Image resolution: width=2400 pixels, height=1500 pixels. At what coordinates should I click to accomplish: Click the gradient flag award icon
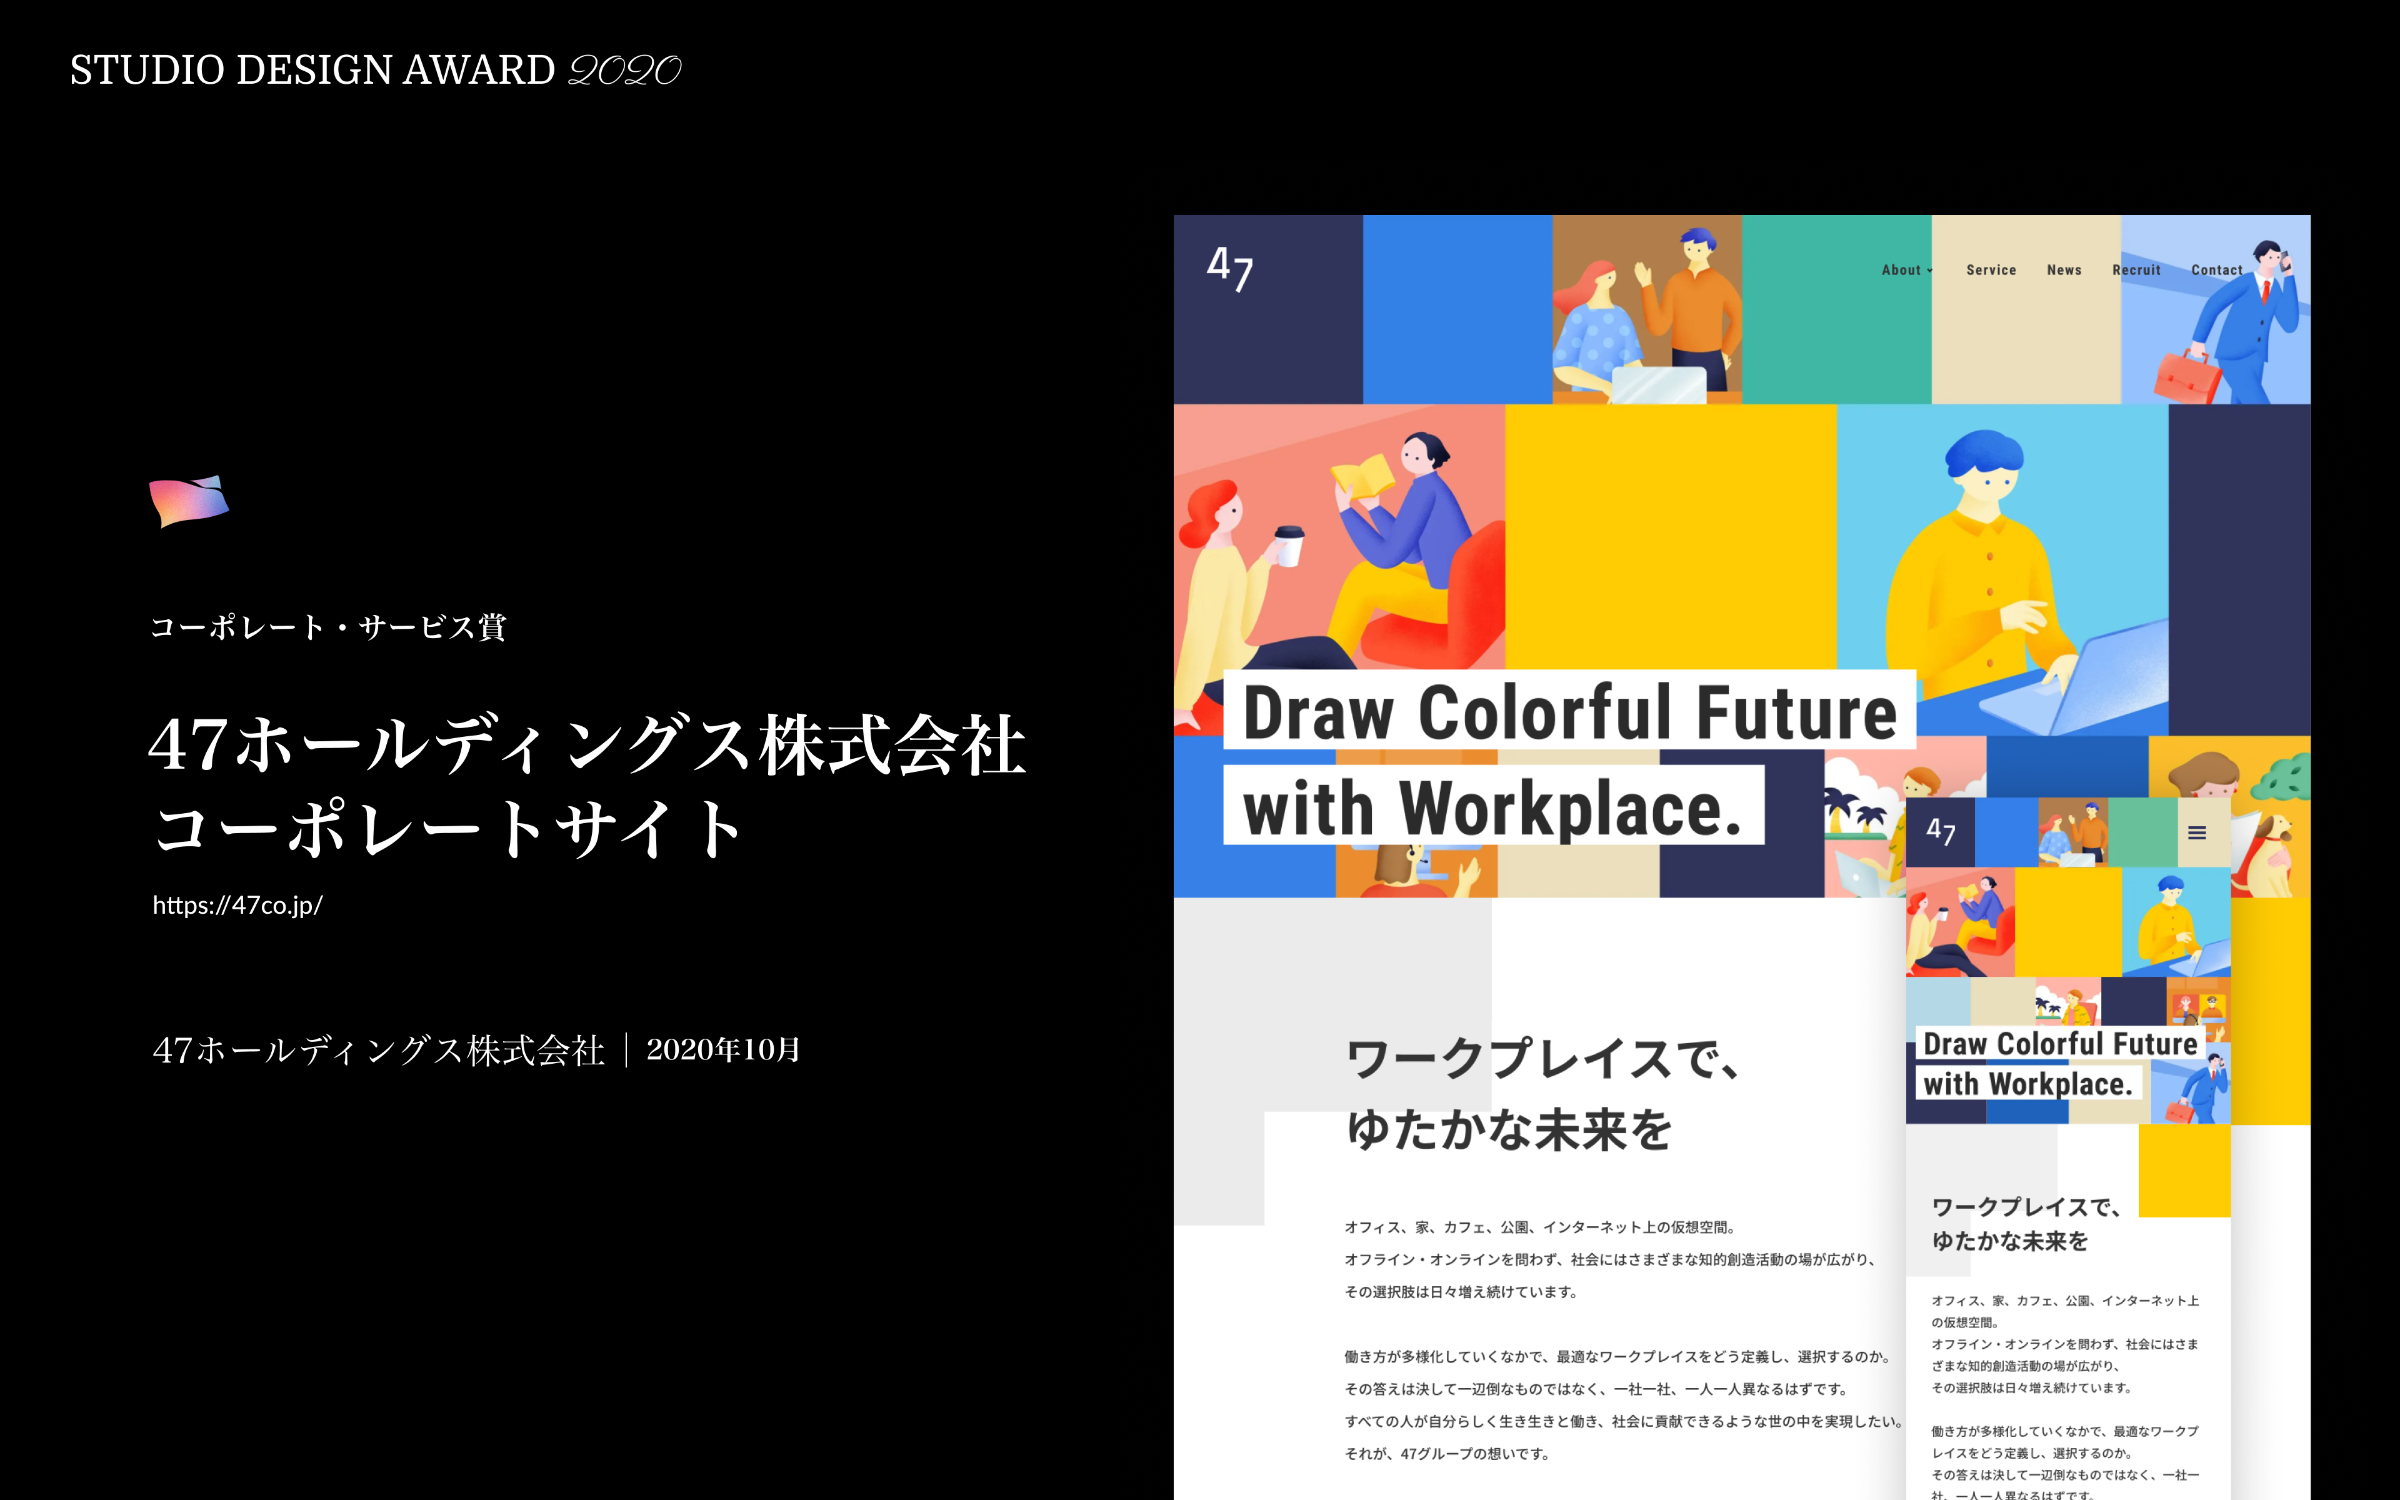pyautogui.click(x=189, y=501)
